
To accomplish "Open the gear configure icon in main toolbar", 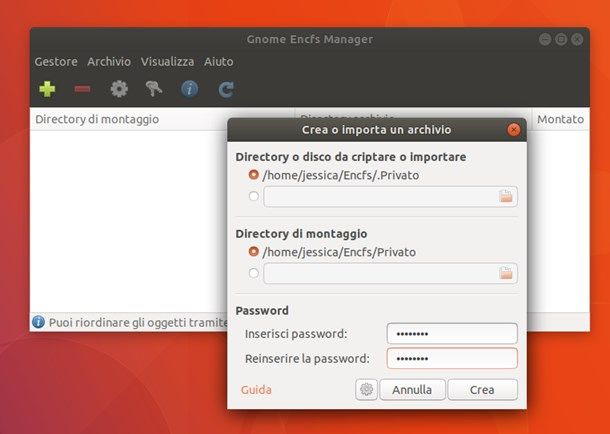I will click(x=119, y=89).
